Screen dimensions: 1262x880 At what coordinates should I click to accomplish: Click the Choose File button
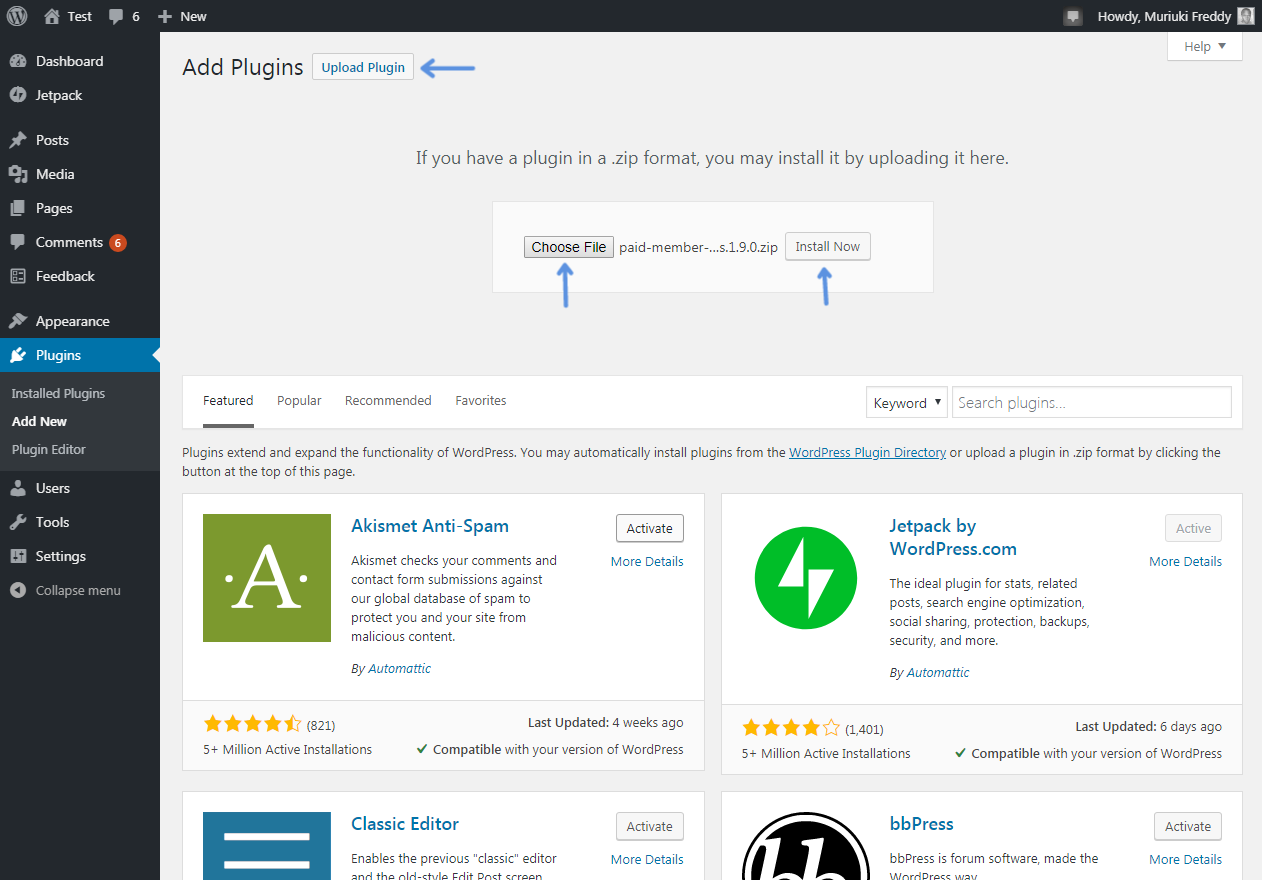(569, 247)
